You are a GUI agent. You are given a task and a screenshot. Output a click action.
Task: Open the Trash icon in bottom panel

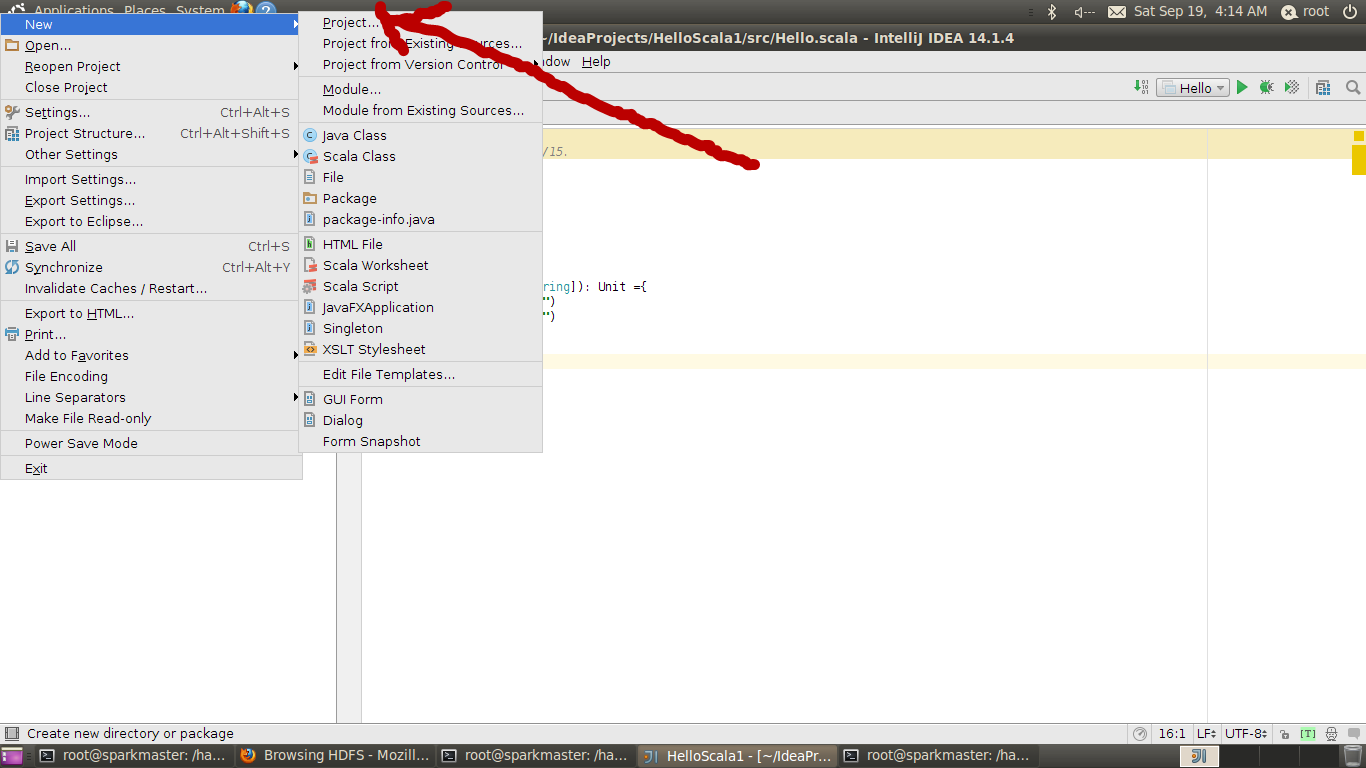1352,756
